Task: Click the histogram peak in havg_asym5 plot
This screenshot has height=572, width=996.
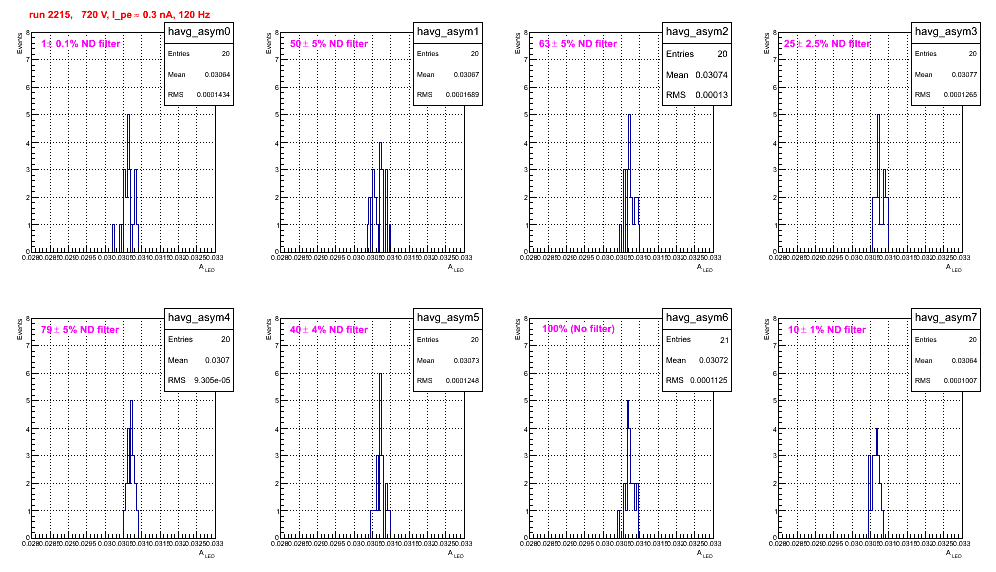Action: click(380, 374)
